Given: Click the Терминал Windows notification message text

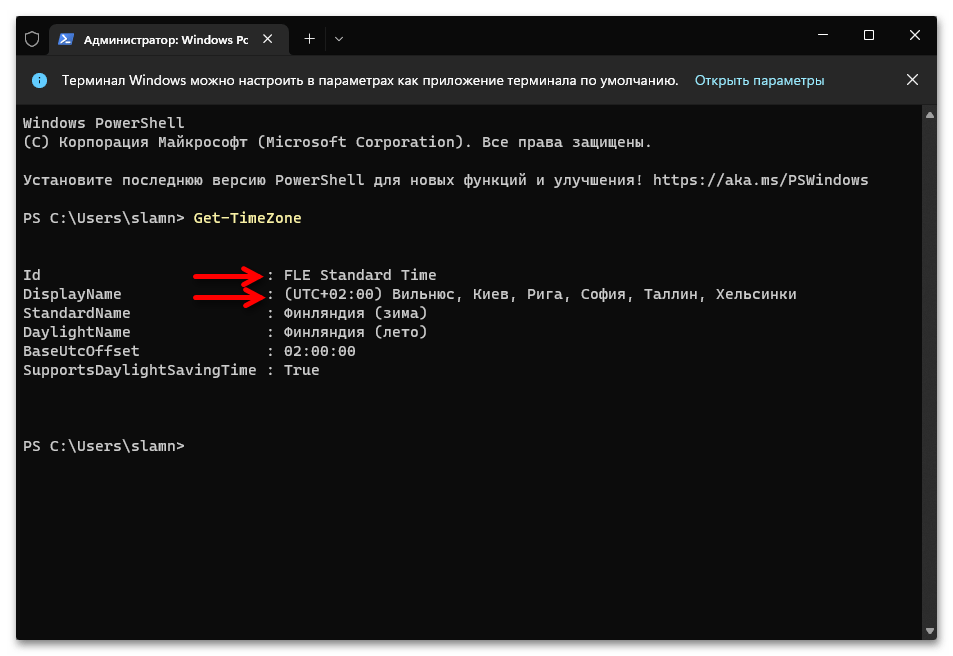Looking at the screenshot, I should pos(370,80).
